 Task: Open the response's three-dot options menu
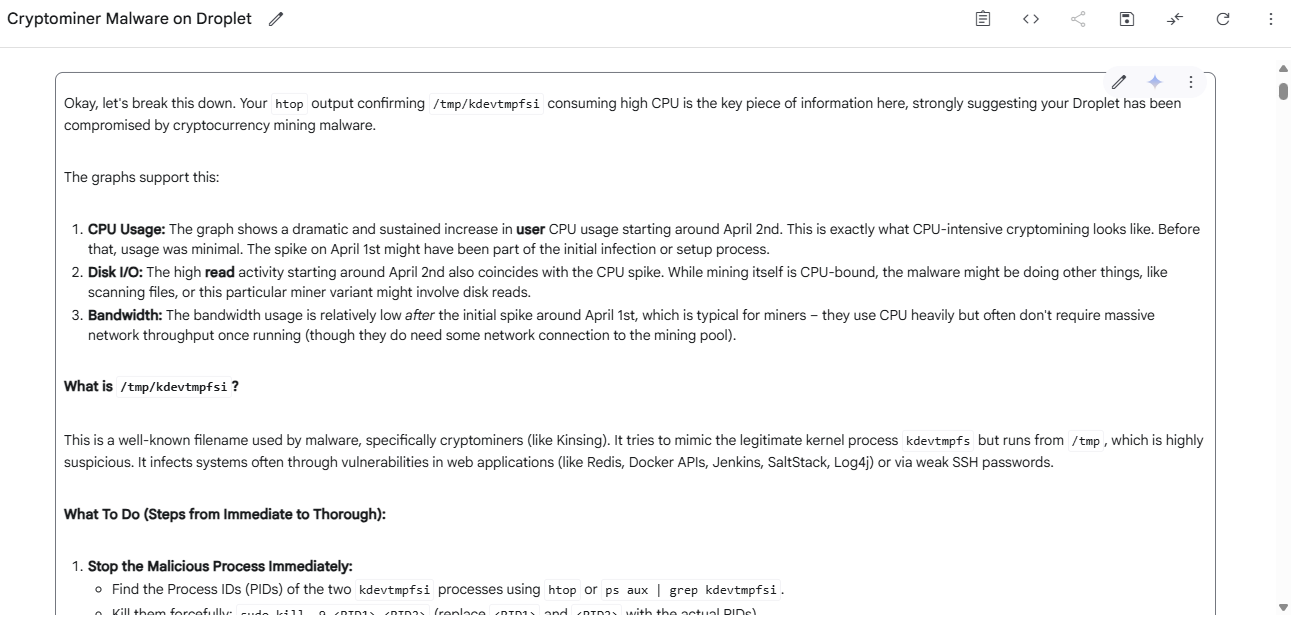tap(1191, 82)
